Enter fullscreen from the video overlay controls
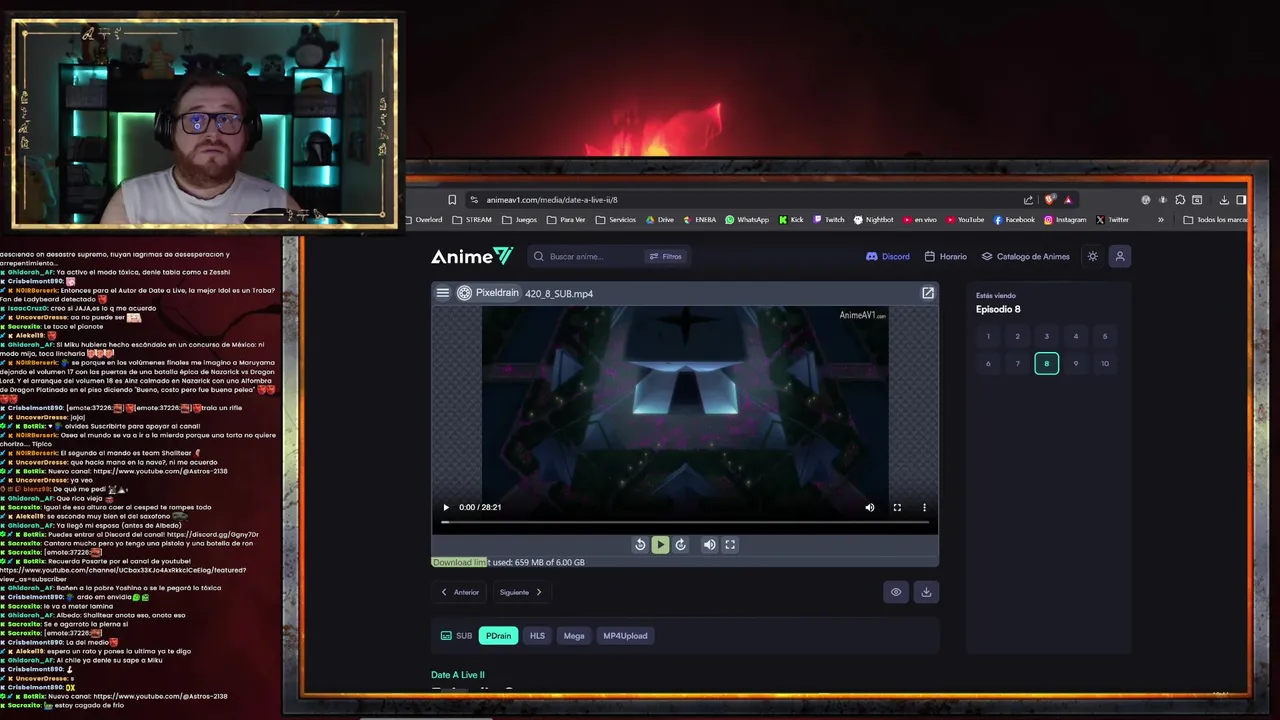The image size is (1280, 720). (897, 507)
